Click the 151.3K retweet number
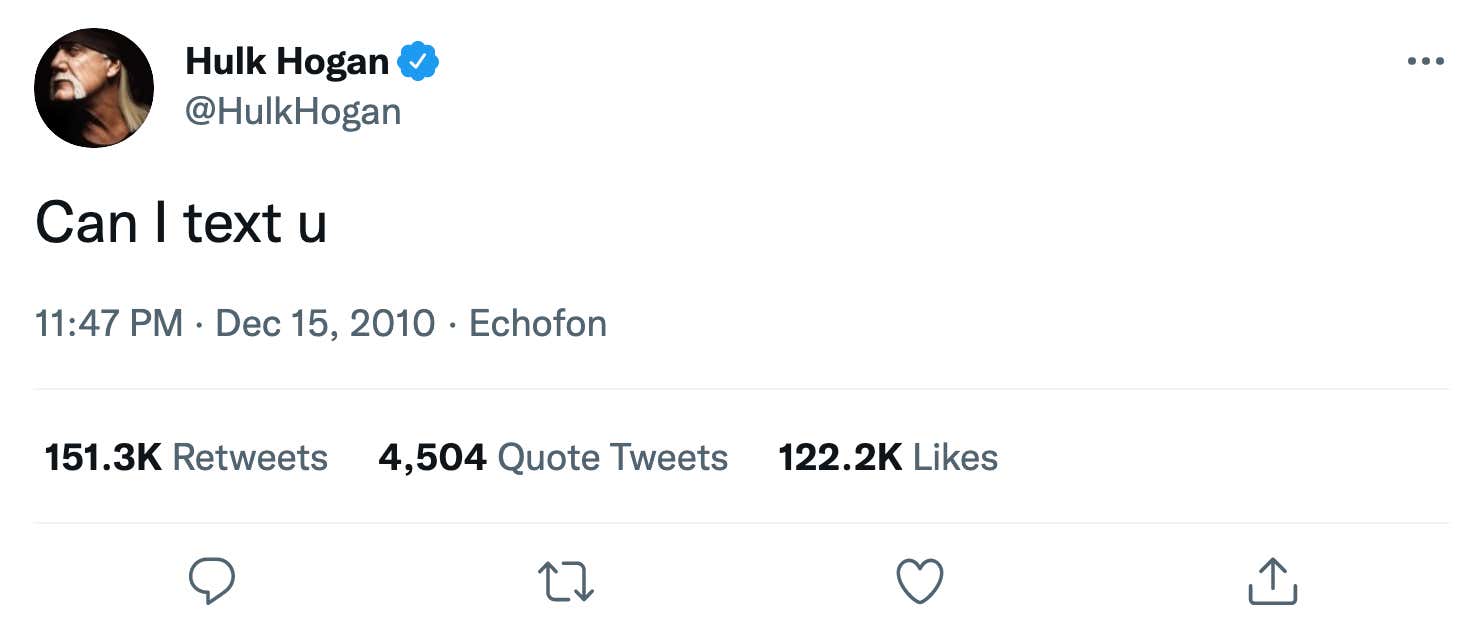1484x636 pixels. click(x=103, y=457)
